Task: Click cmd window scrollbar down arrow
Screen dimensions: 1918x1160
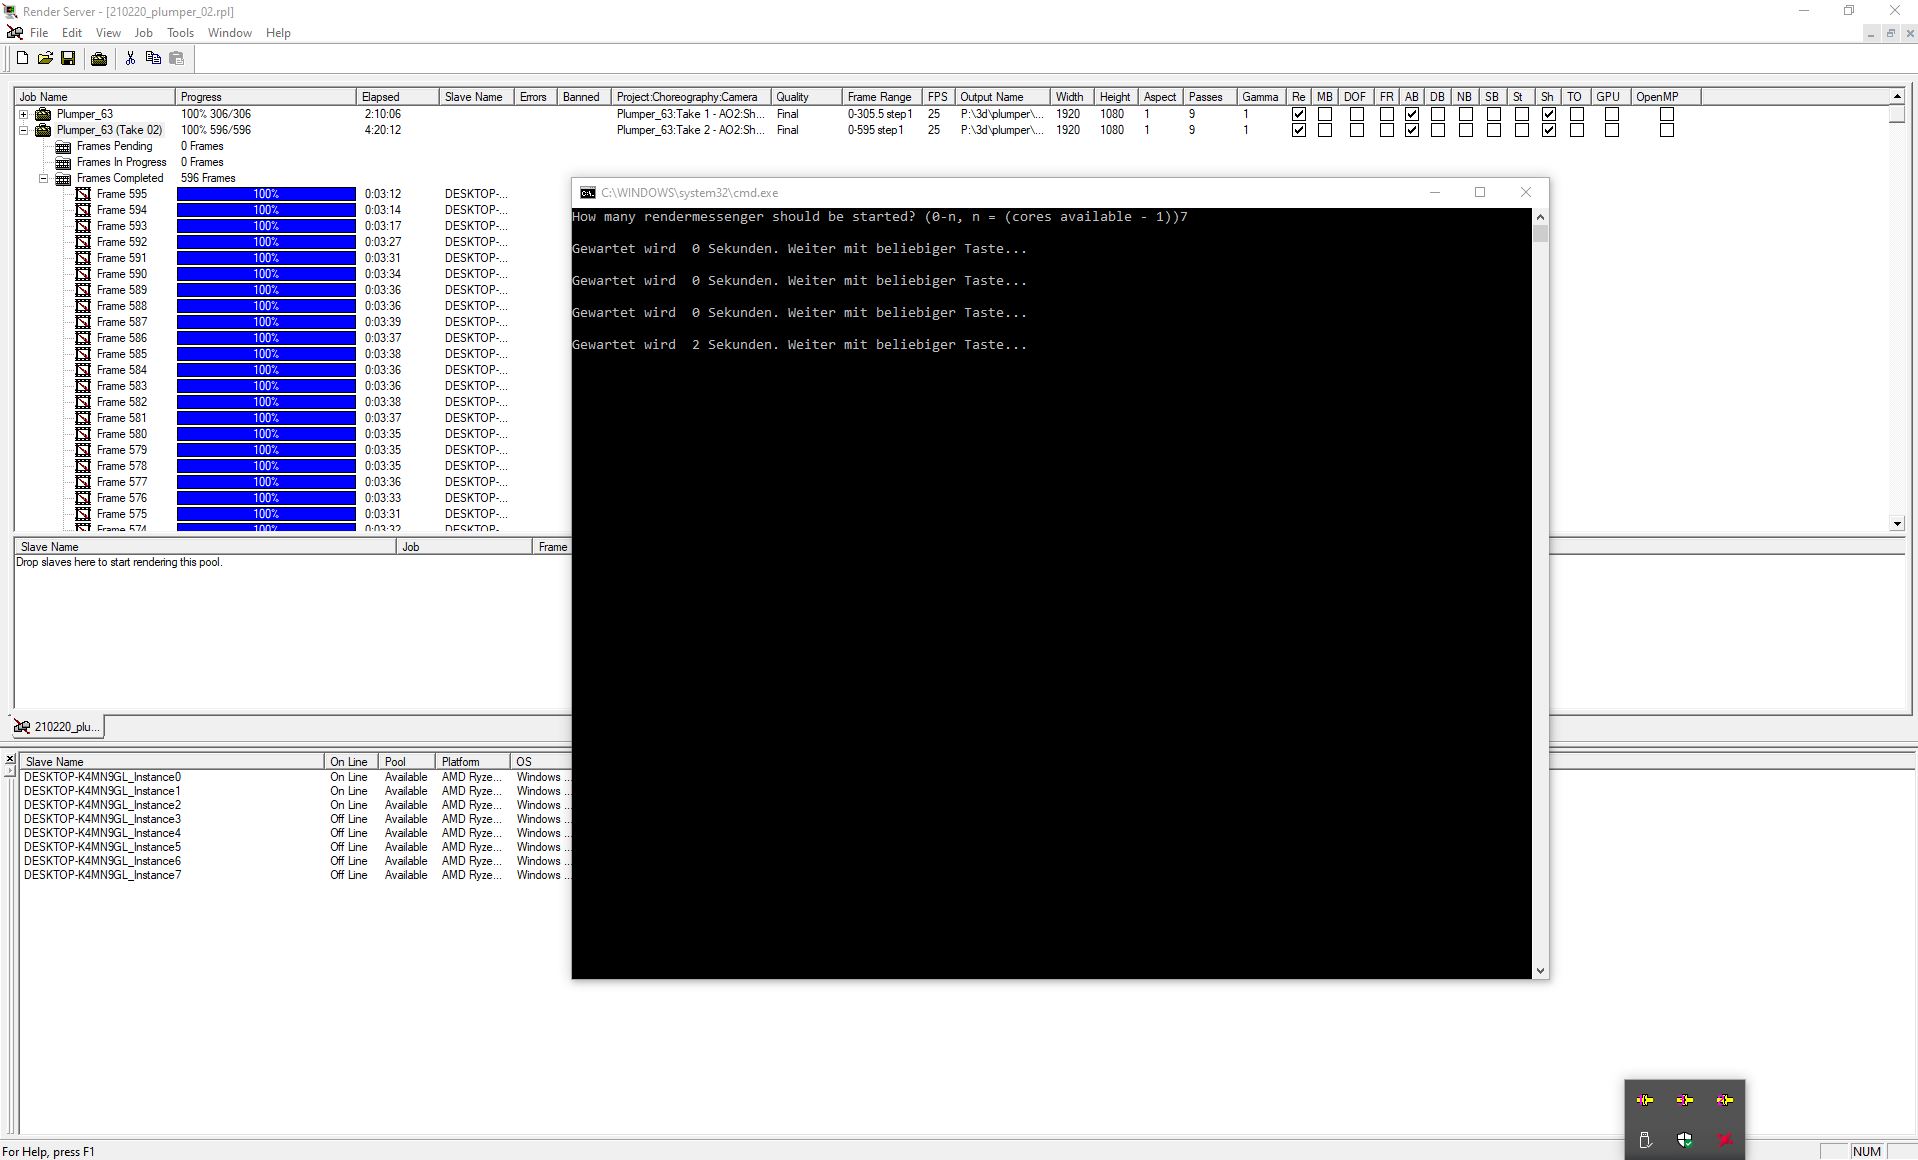Action: click(x=1540, y=970)
